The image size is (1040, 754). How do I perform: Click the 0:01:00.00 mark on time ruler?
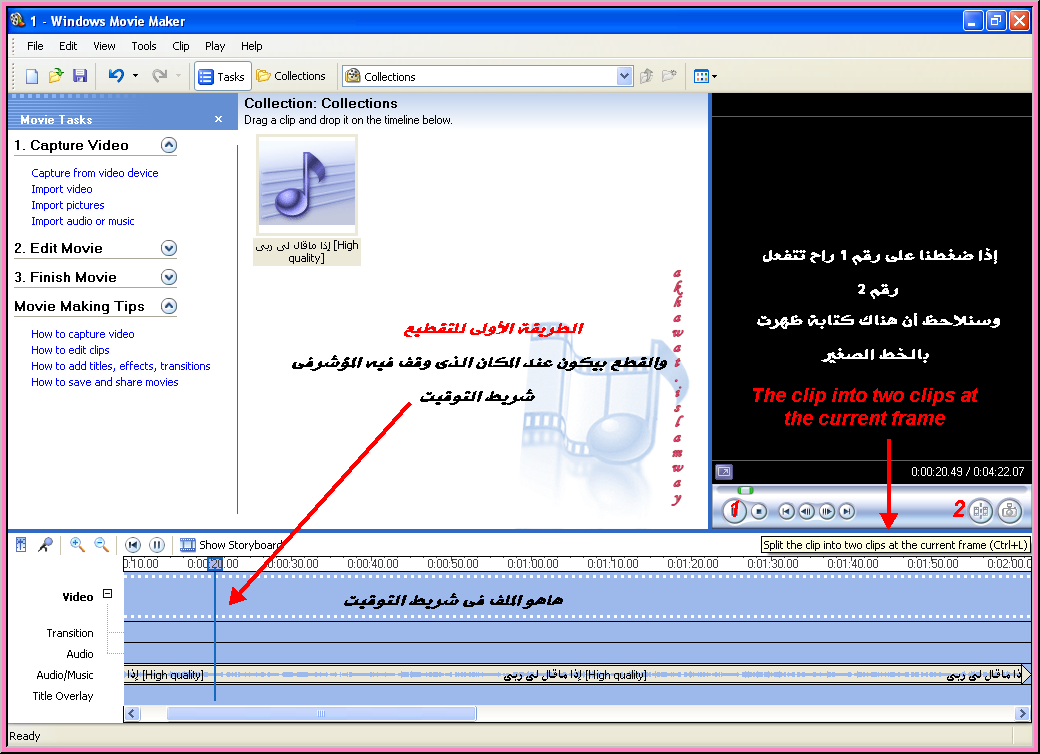tap(533, 564)
